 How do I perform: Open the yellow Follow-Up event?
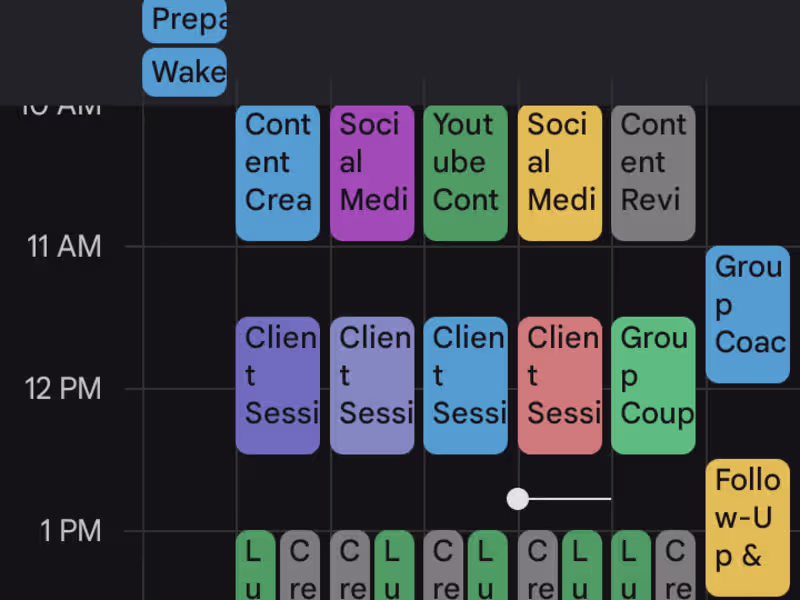[x=748, y=527]
